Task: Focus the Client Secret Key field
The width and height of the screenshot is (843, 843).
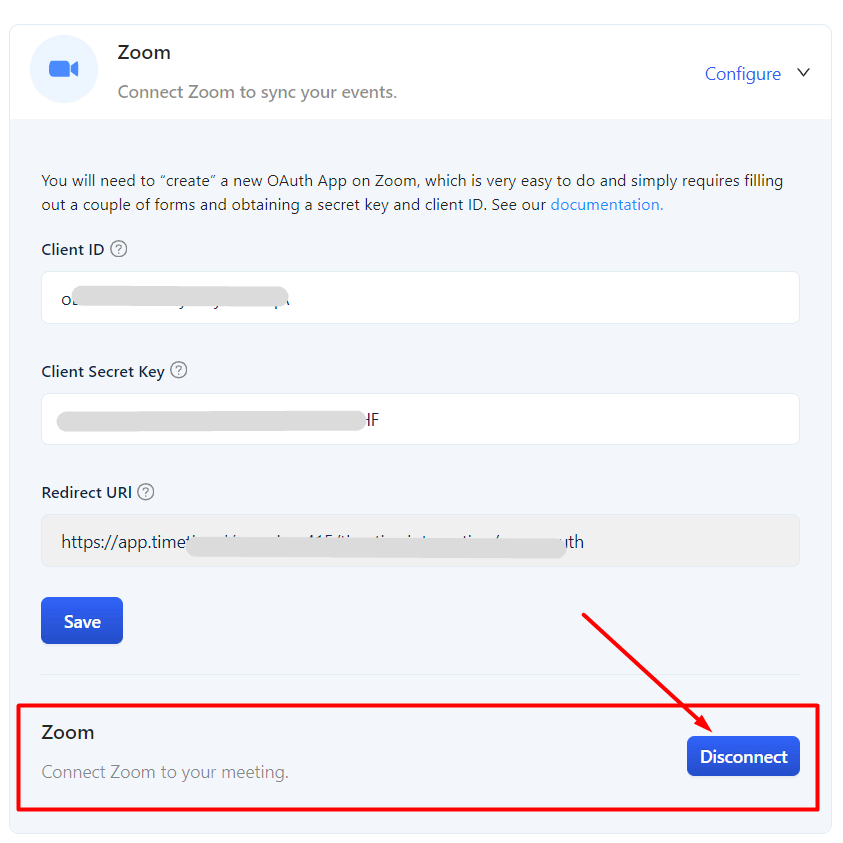Action: [420, 419]
